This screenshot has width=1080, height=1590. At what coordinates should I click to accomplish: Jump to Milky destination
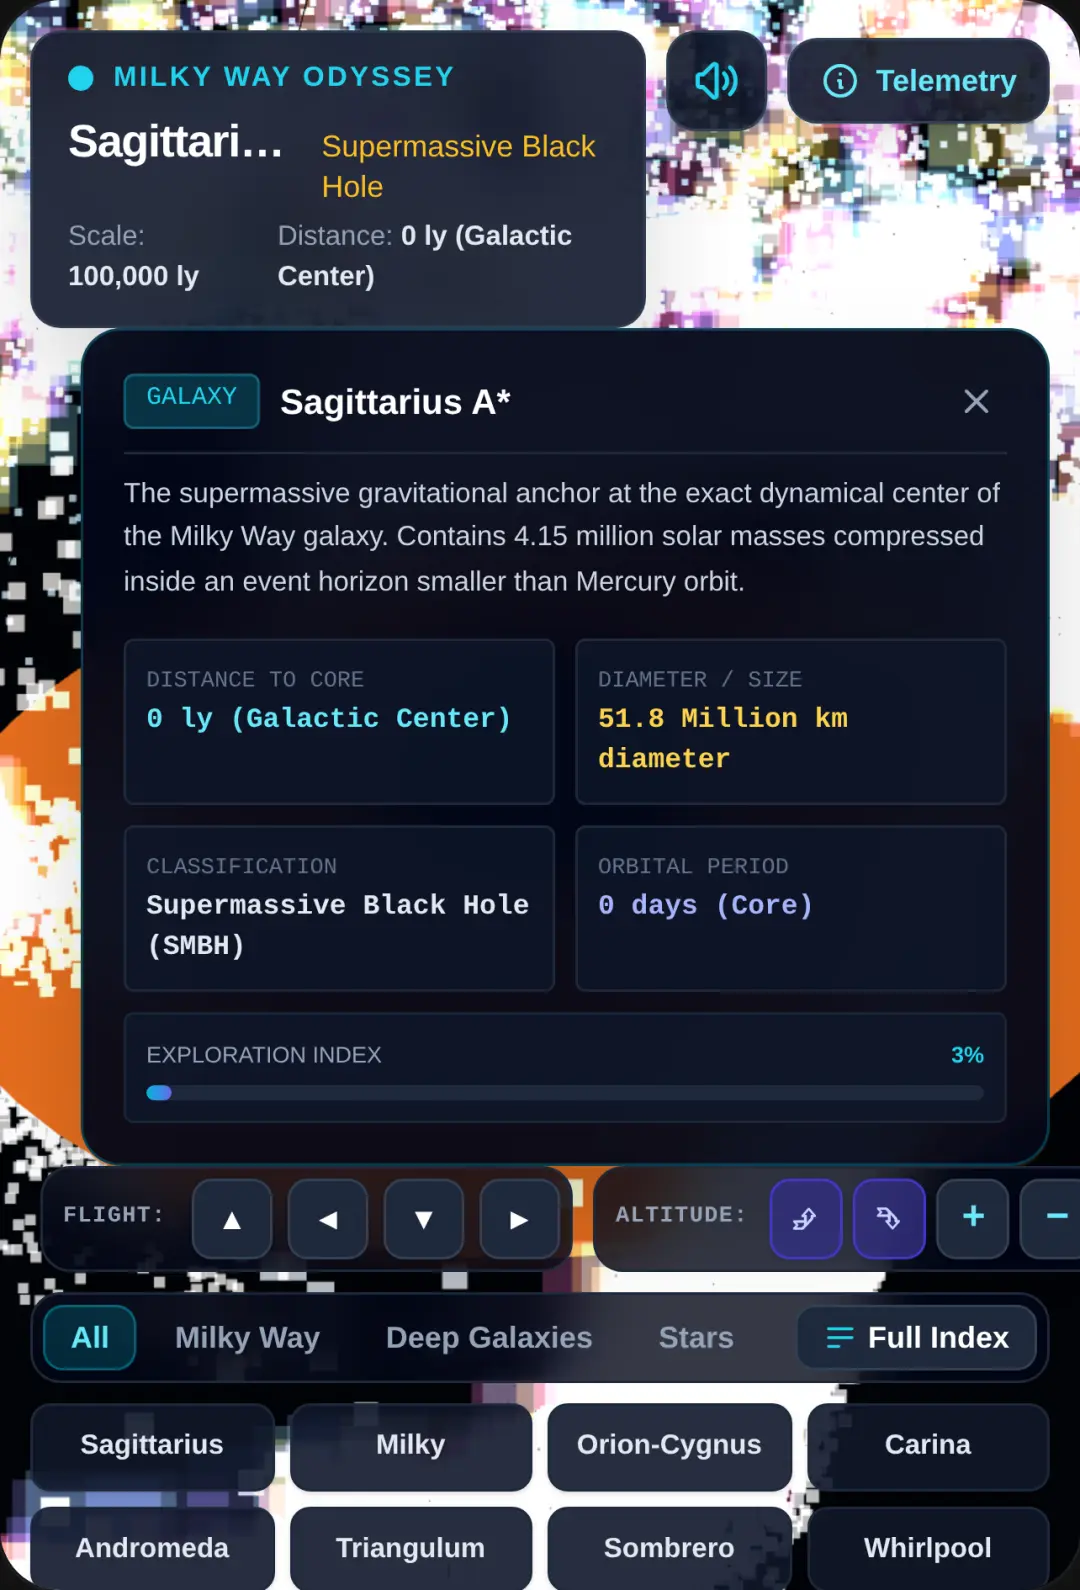pos(411,1445)
